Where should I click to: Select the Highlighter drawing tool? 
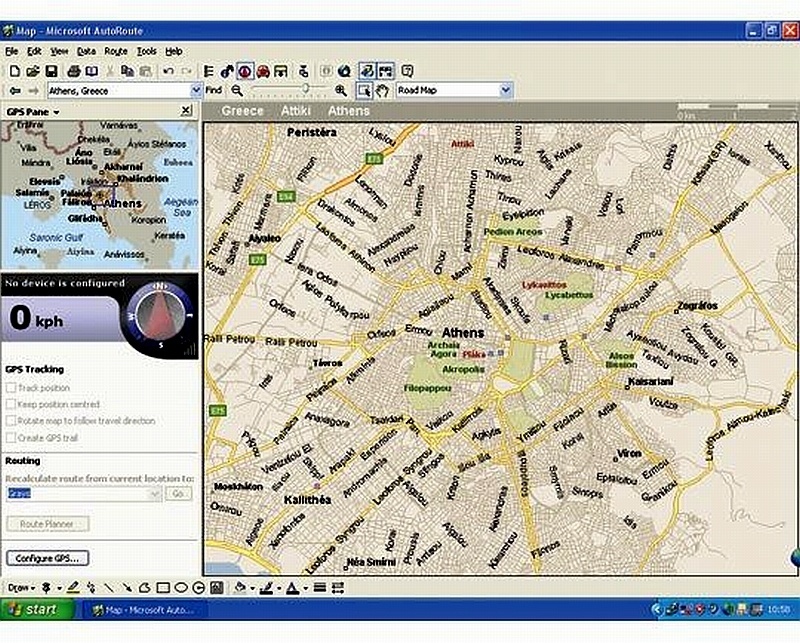click(x=73, y=588)
